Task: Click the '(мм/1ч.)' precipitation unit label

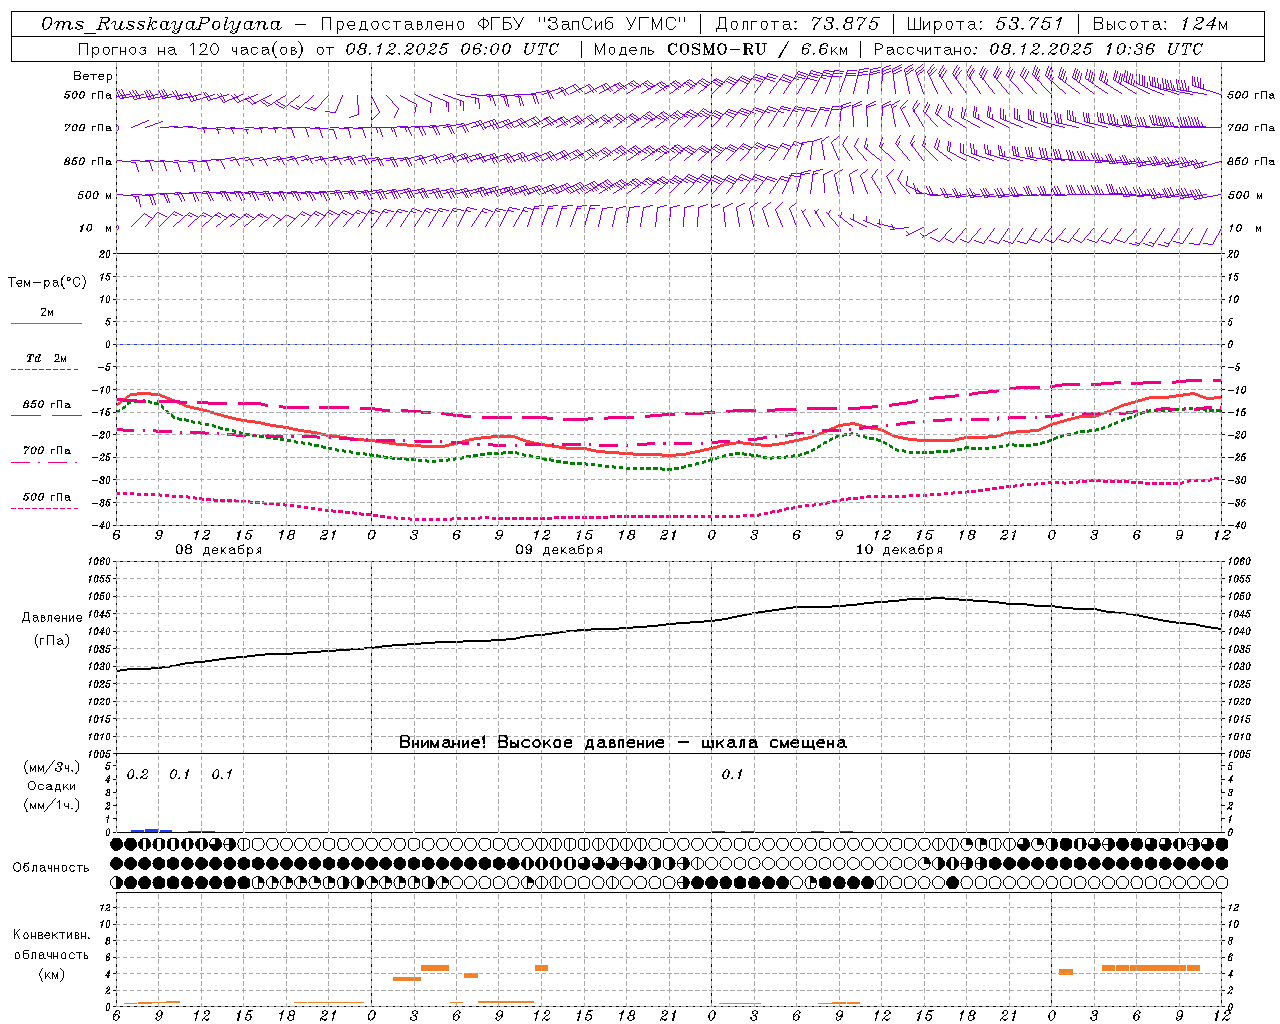Action: [52, 805]
